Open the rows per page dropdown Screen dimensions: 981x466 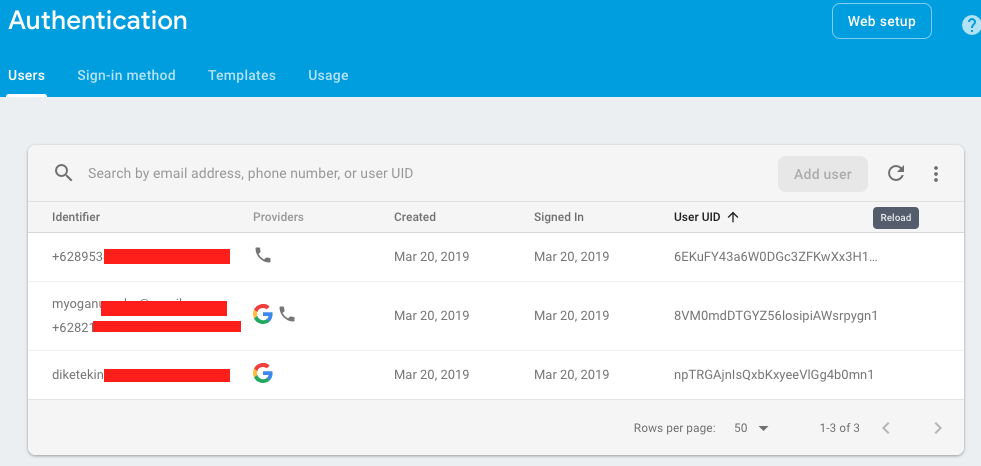pyautogui.click(x=752, y=428)
